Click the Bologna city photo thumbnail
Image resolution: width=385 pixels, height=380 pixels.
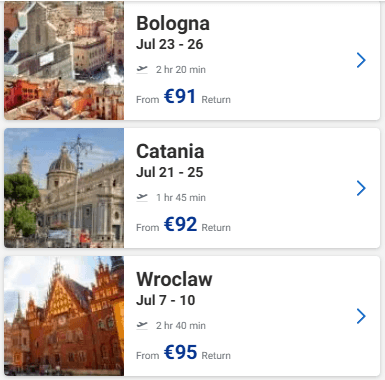pyautogui.click(x=64, y=60)
